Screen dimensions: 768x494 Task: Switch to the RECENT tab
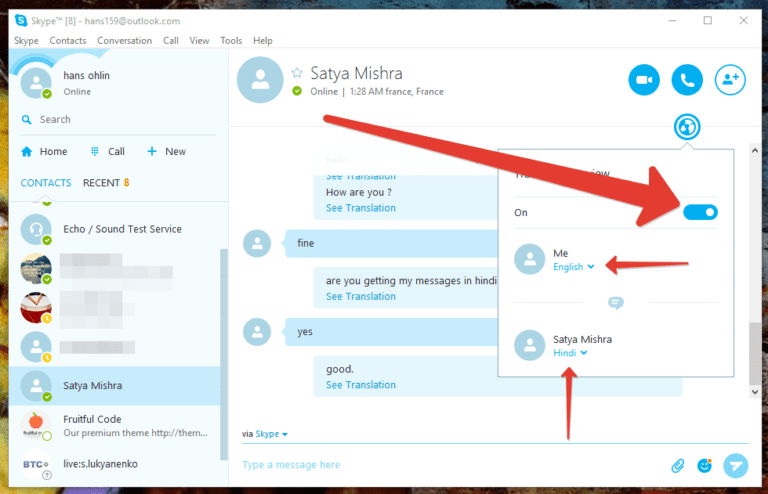pos(106,183)
